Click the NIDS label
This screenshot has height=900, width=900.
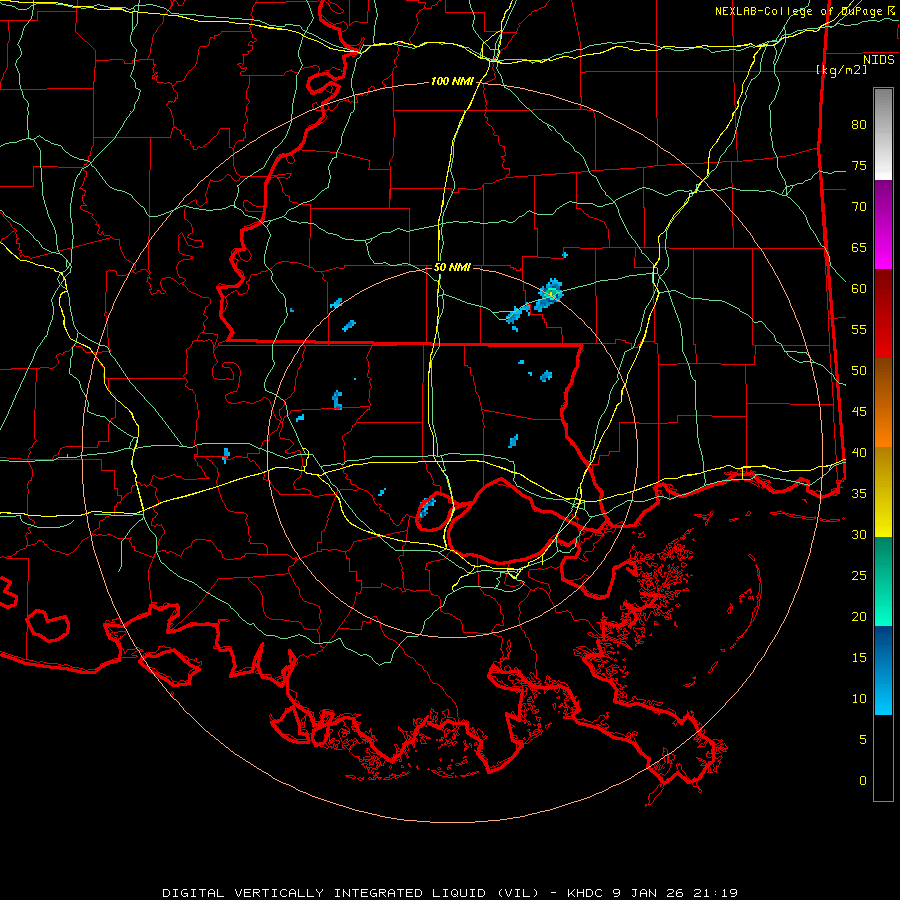tap(879, 60)
